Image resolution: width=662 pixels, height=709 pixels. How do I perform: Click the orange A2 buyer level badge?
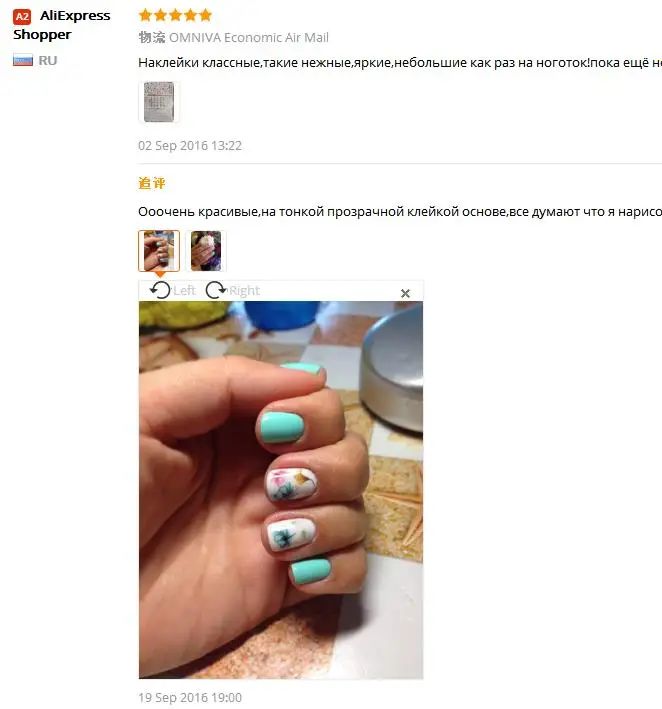click(22, 17)
